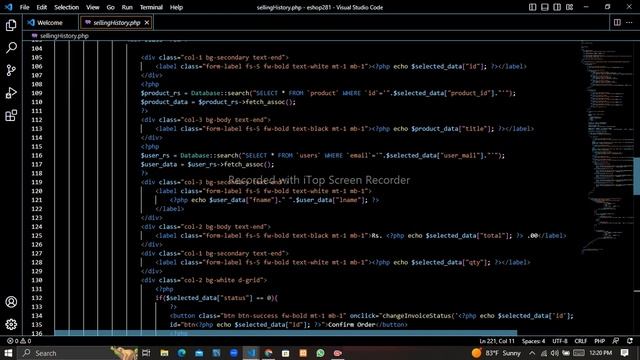Open the Windows Start menu
The image size is (640, 360).
click(x=8, y=353)
